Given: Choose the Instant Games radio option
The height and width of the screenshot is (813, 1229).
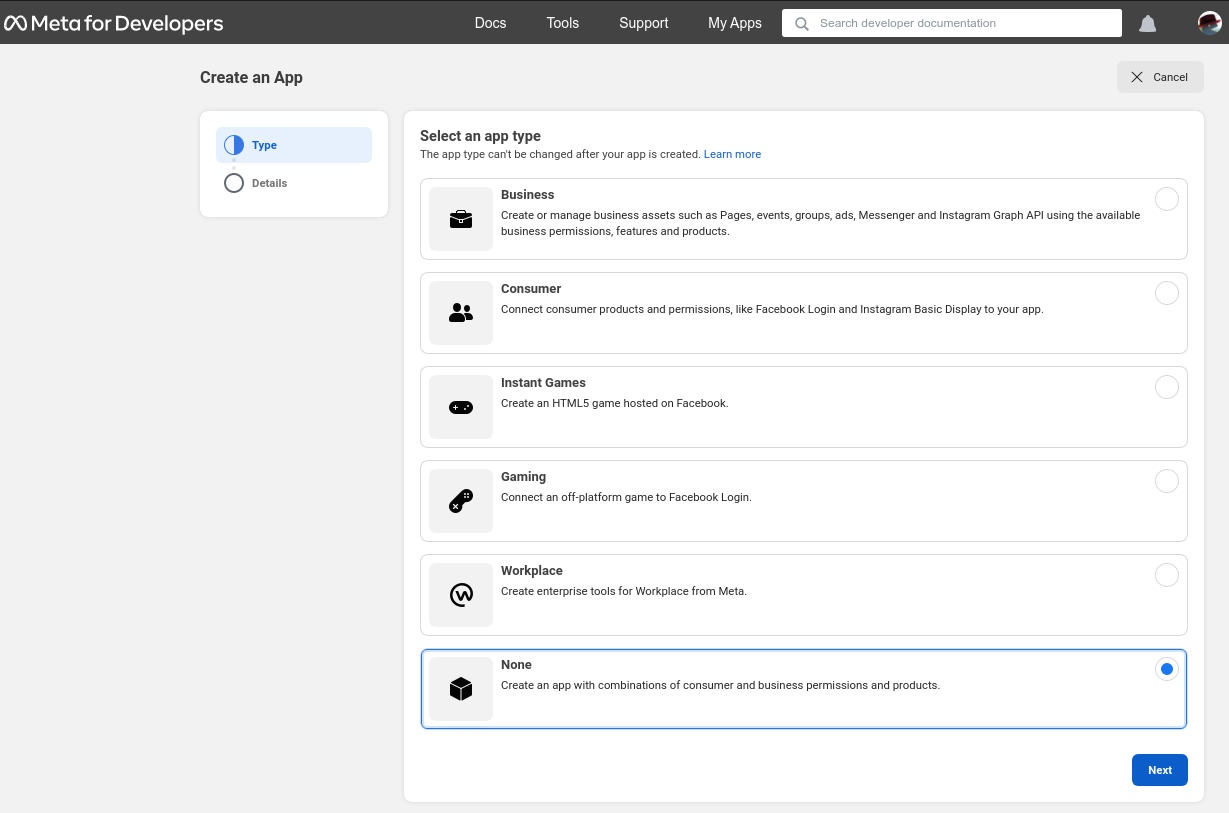Looking at the screenshot, I should 1166,387.
